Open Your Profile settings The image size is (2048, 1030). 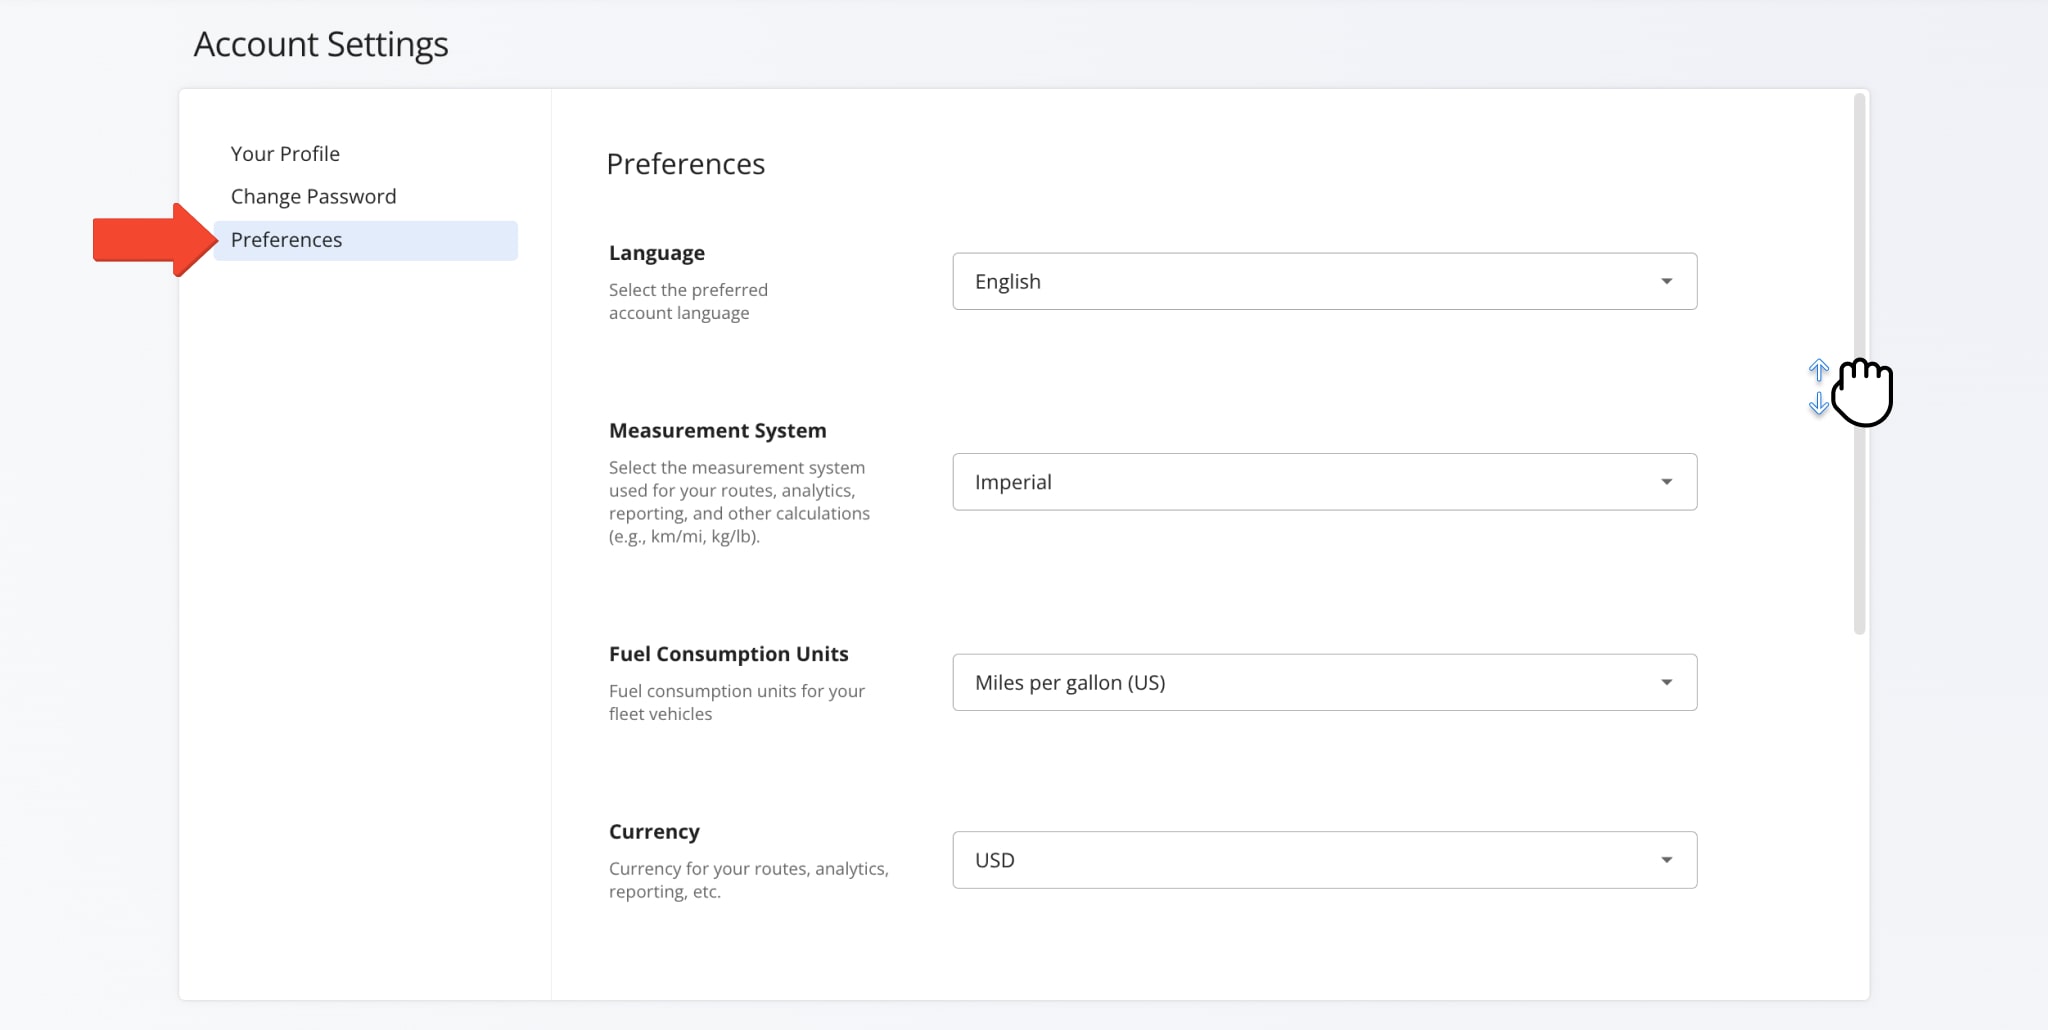[285, 152]
